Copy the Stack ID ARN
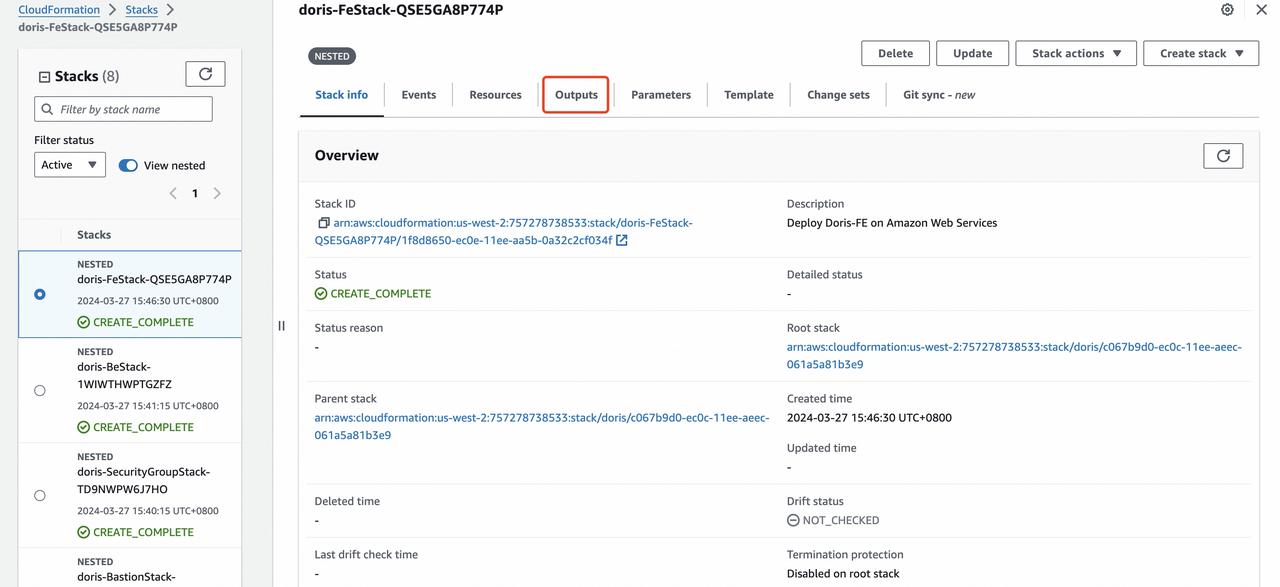Image resolution: width=1280 pixels, height=587 pixels. tap(323, 223)
